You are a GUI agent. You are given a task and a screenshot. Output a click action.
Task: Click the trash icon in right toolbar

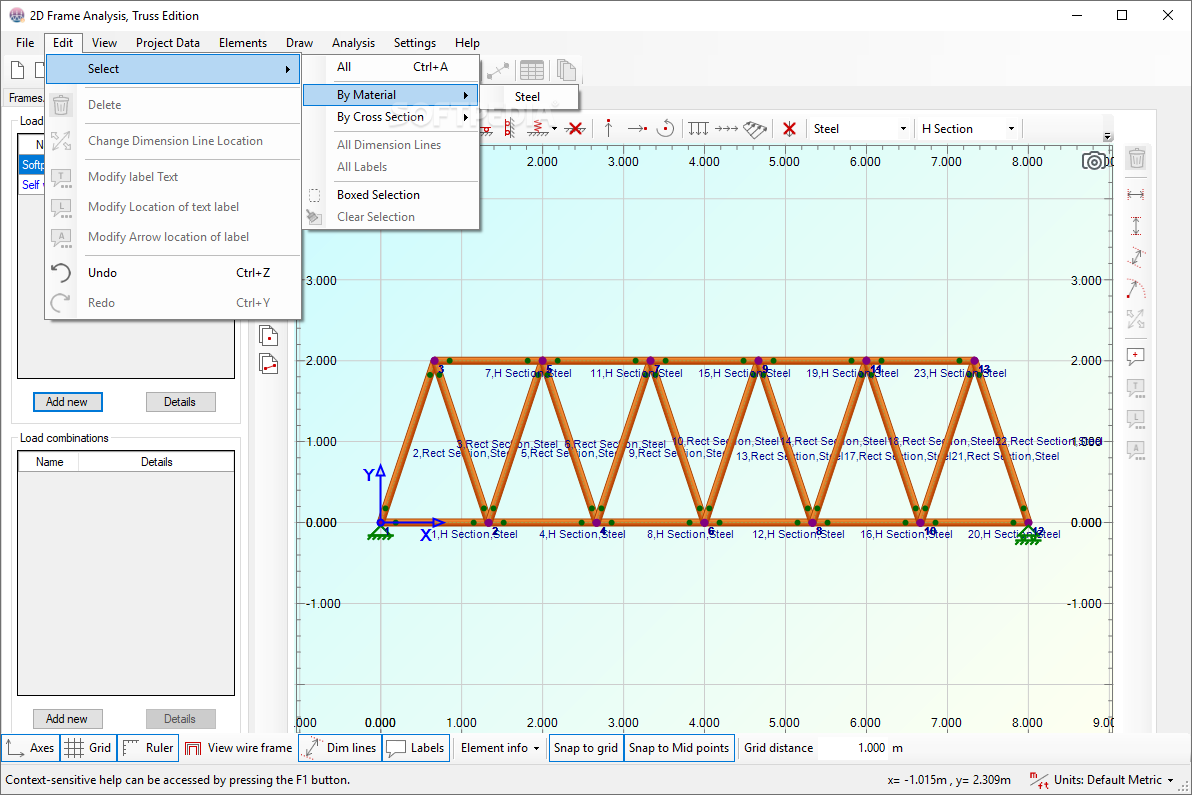tap(1137, 158)
